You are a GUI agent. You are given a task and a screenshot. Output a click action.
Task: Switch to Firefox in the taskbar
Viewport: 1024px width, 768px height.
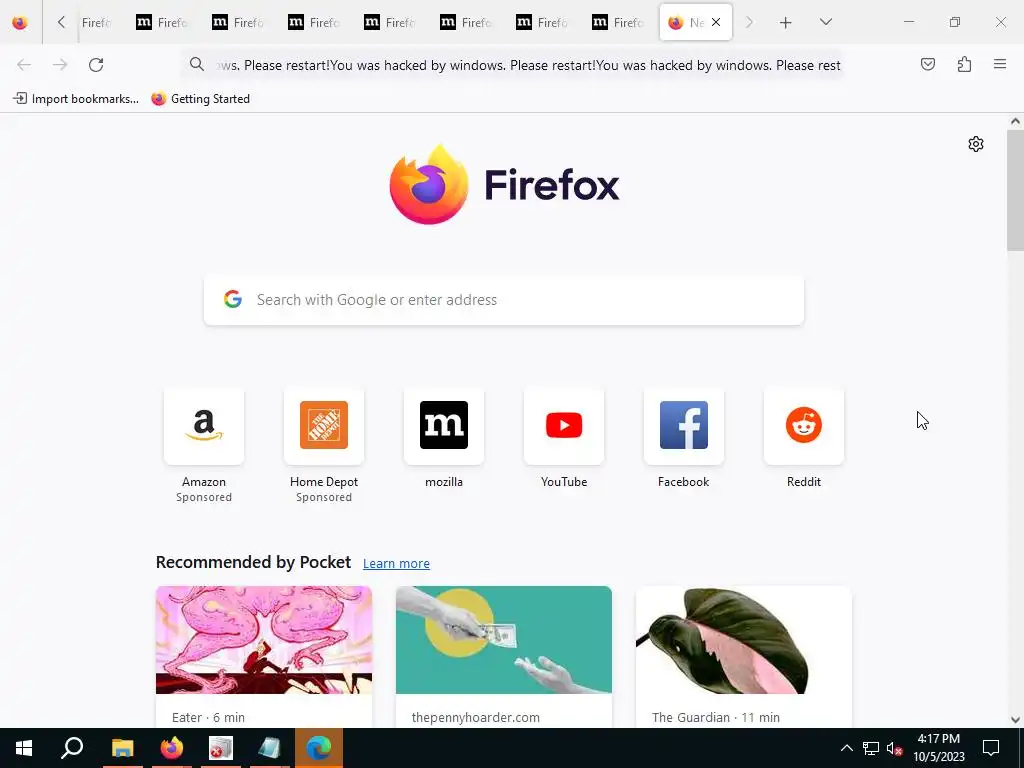coord(172,748)
